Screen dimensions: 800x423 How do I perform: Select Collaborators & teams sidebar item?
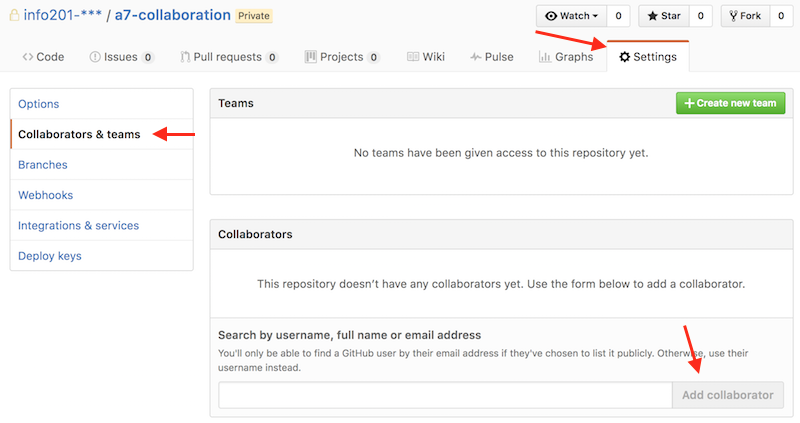pos(79,134)
